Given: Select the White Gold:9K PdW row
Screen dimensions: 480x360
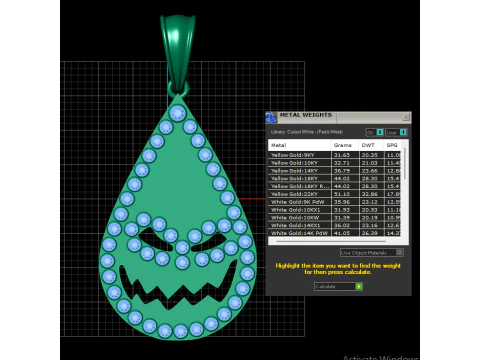Looking at the screenshot, I should point(335,202).
